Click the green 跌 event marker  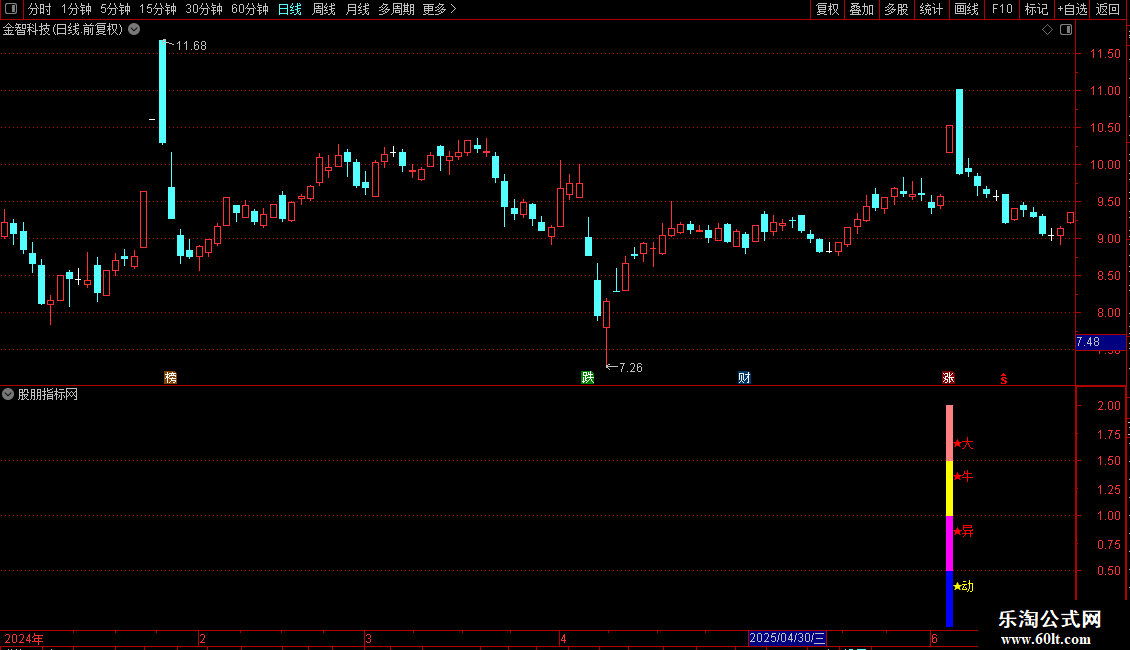[x=587, y=378]
